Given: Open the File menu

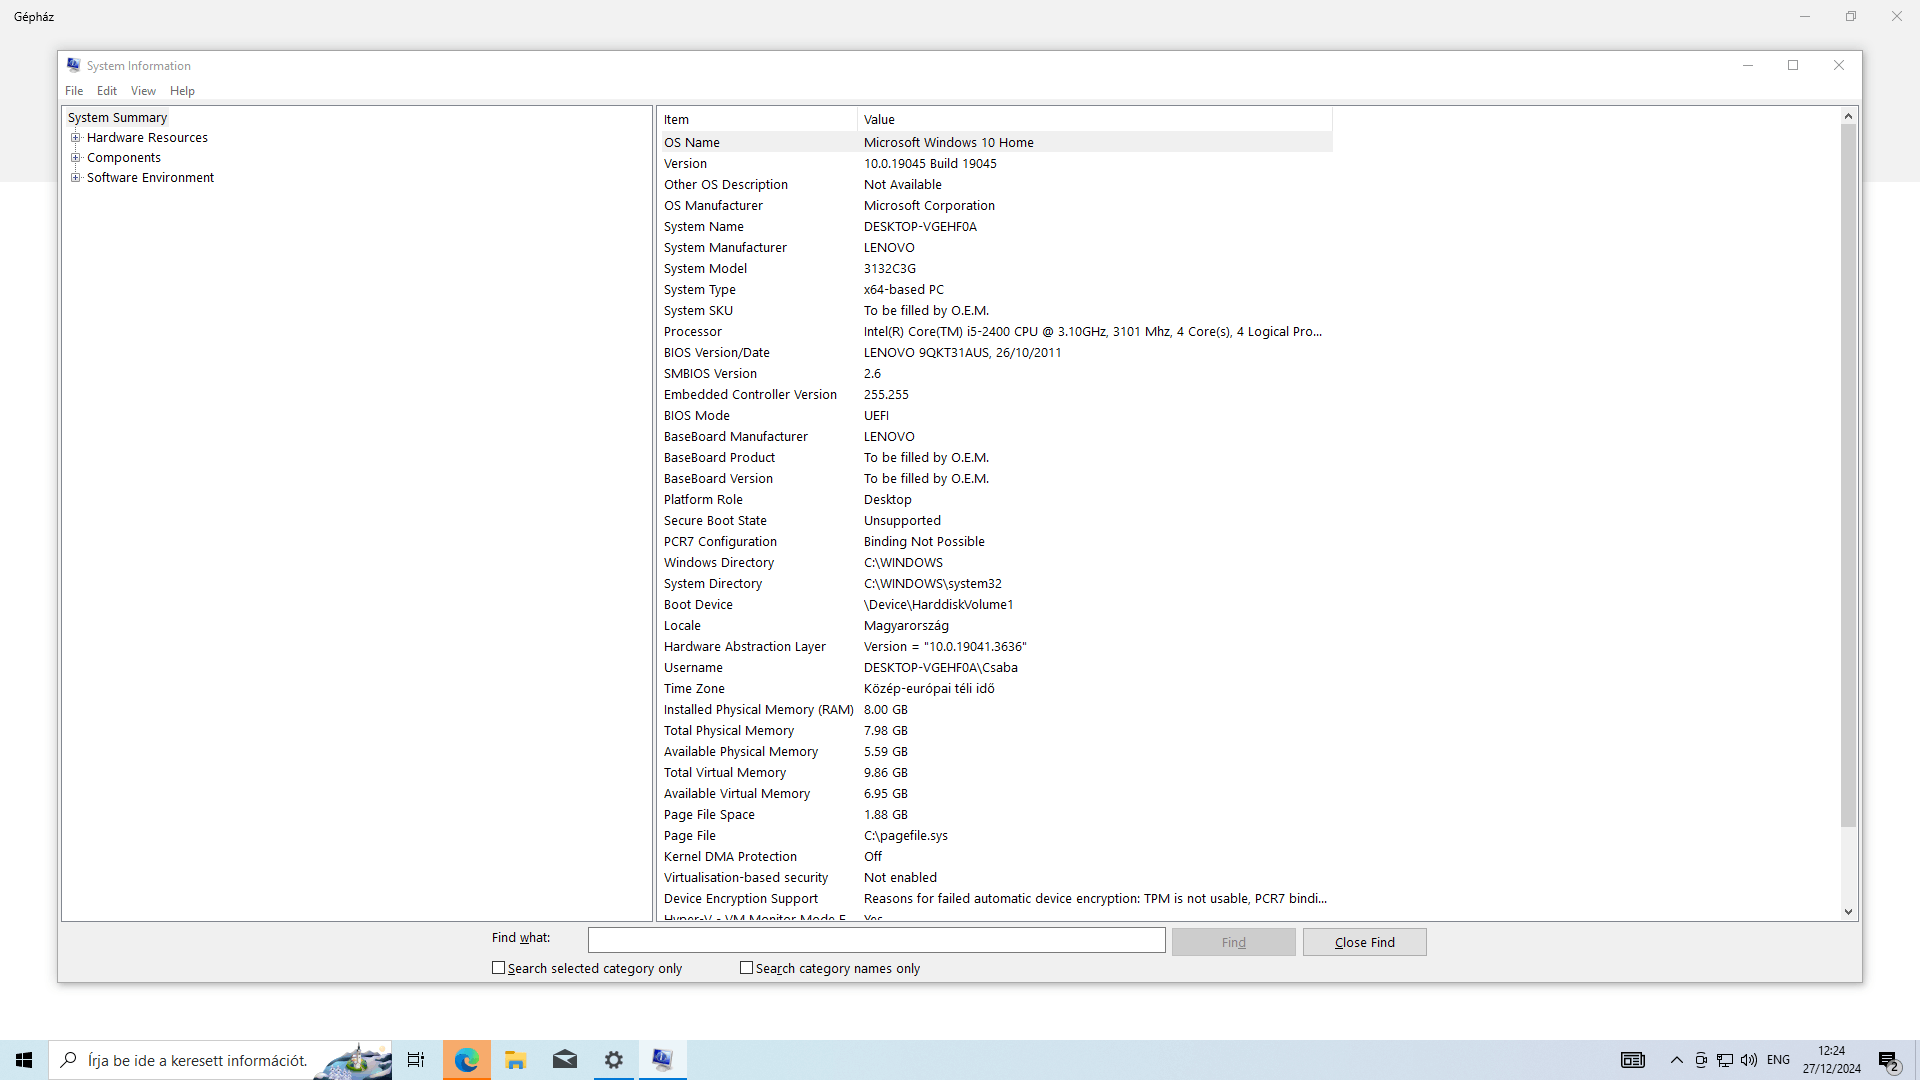Looking at the screenshot, I should [74, 91].
